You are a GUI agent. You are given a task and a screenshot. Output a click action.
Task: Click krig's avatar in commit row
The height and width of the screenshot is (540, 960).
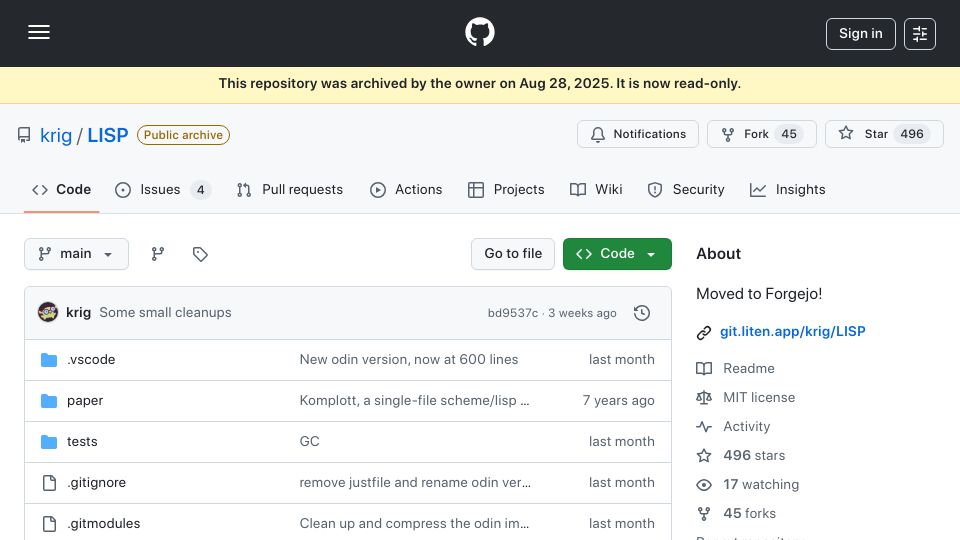click(x=48, y=312)
